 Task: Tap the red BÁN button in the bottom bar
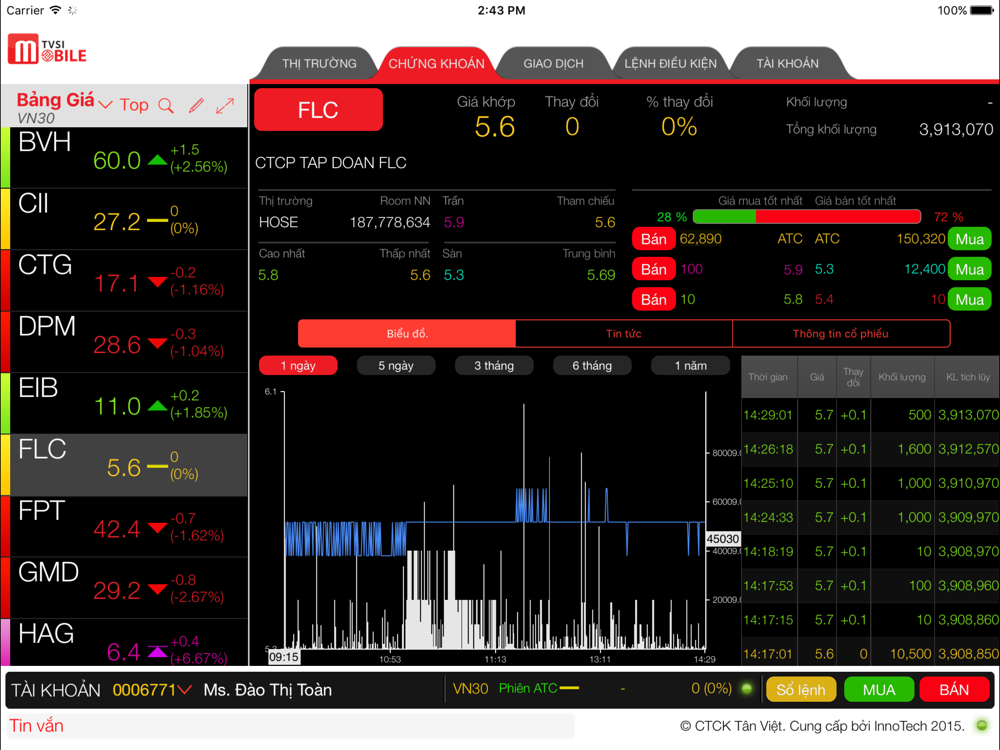click(x=954, y=689)
